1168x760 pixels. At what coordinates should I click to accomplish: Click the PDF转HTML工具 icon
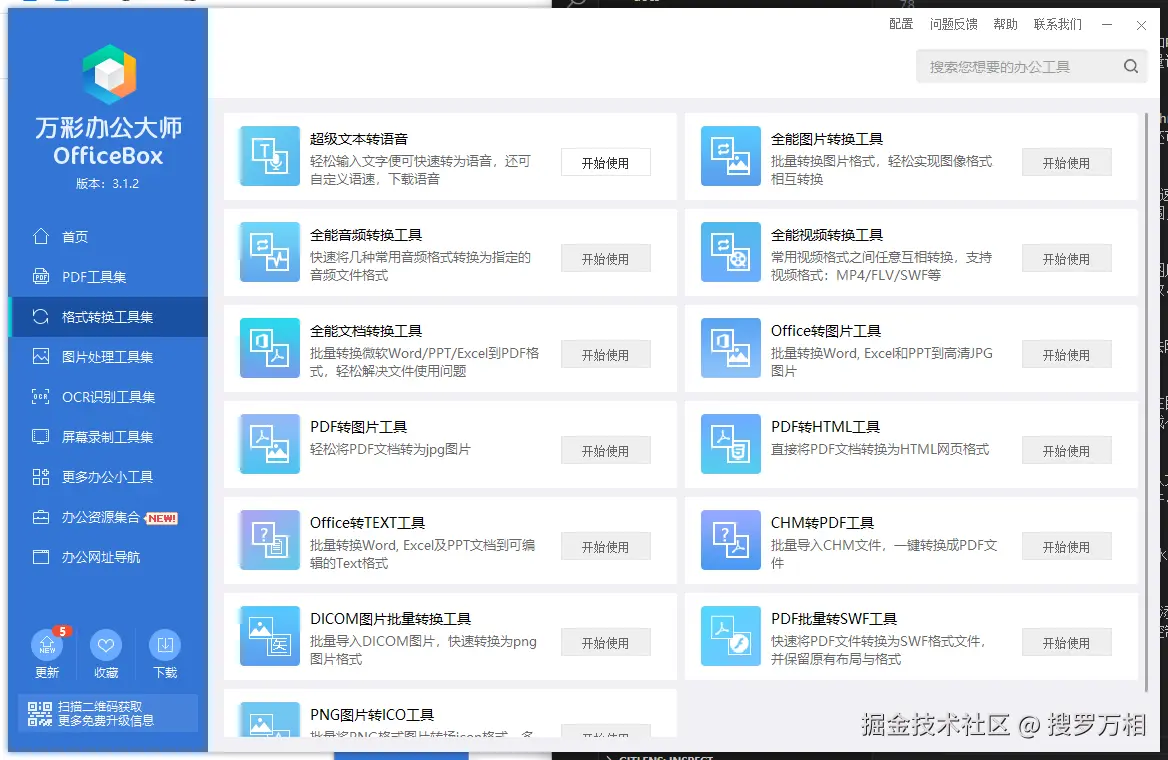click(x=730, y=444)
